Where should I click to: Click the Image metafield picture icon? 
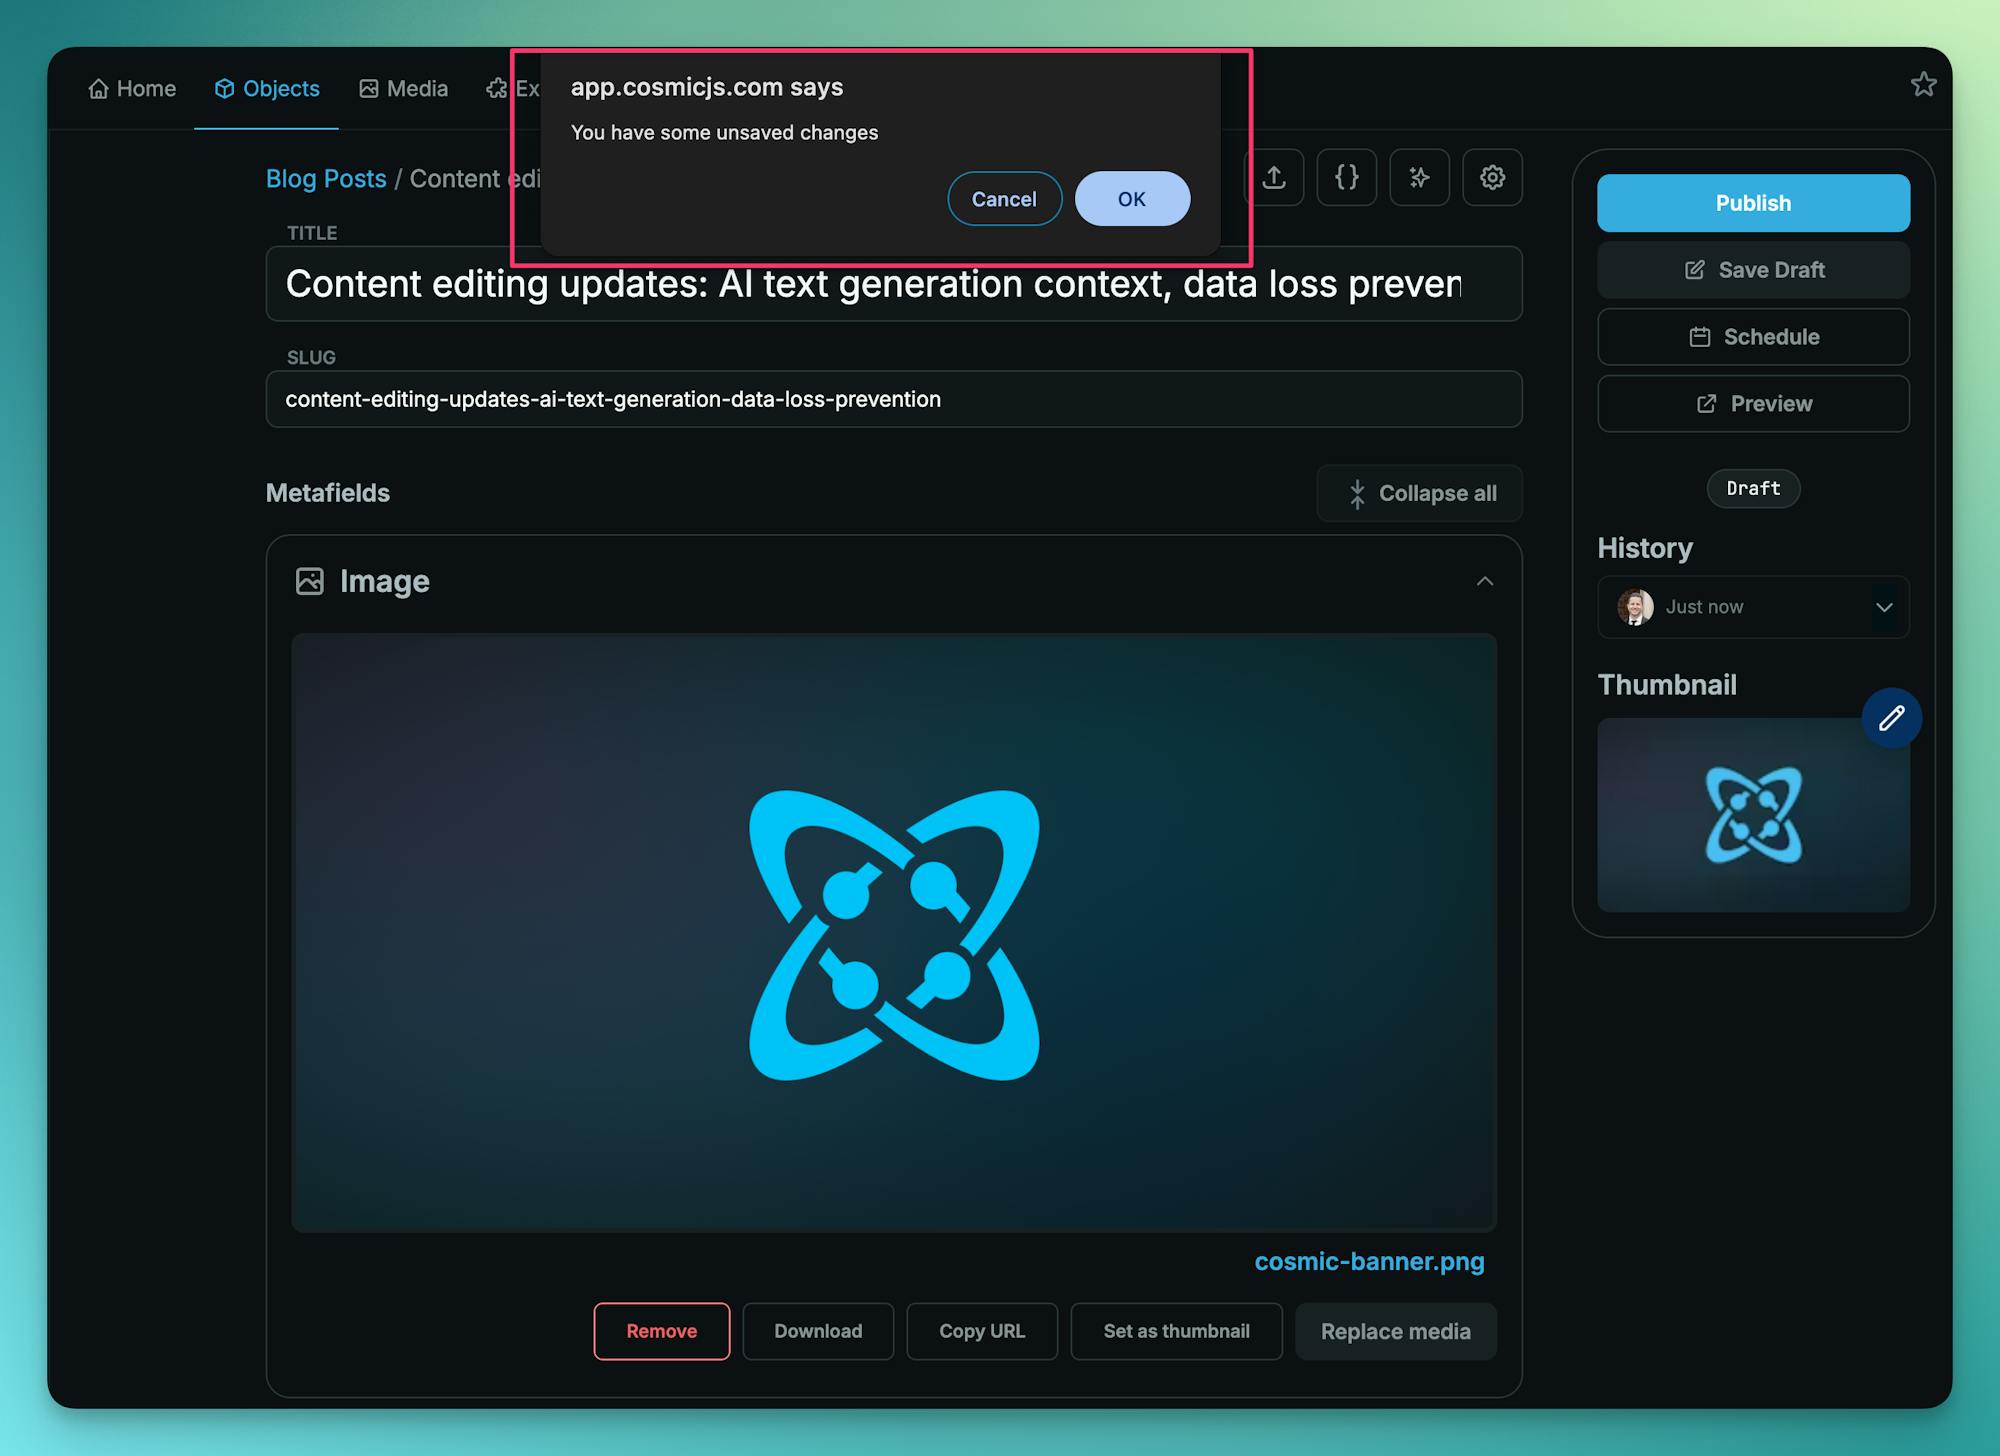(x=310, y=581)
